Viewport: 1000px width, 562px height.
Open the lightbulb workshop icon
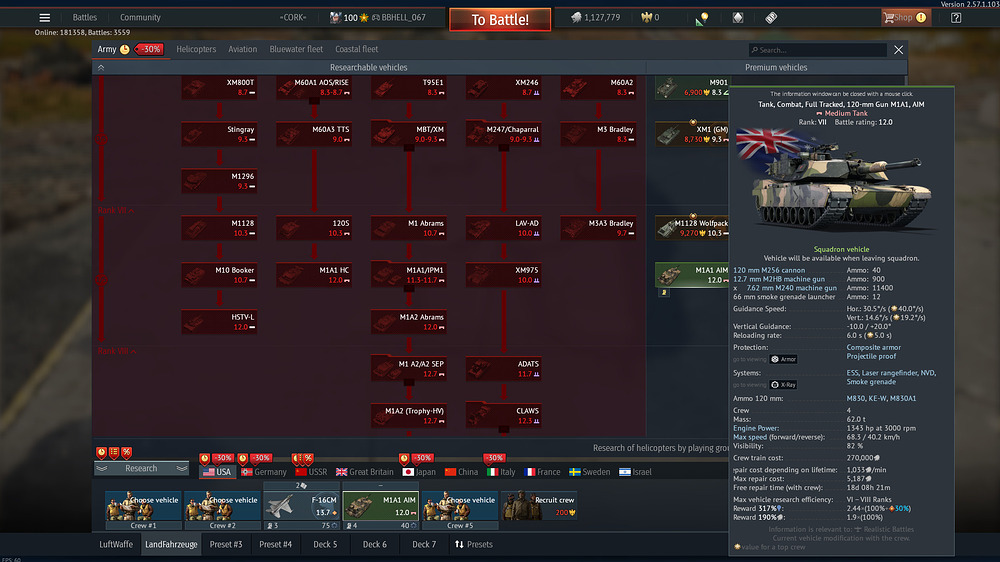coord(702,18)
